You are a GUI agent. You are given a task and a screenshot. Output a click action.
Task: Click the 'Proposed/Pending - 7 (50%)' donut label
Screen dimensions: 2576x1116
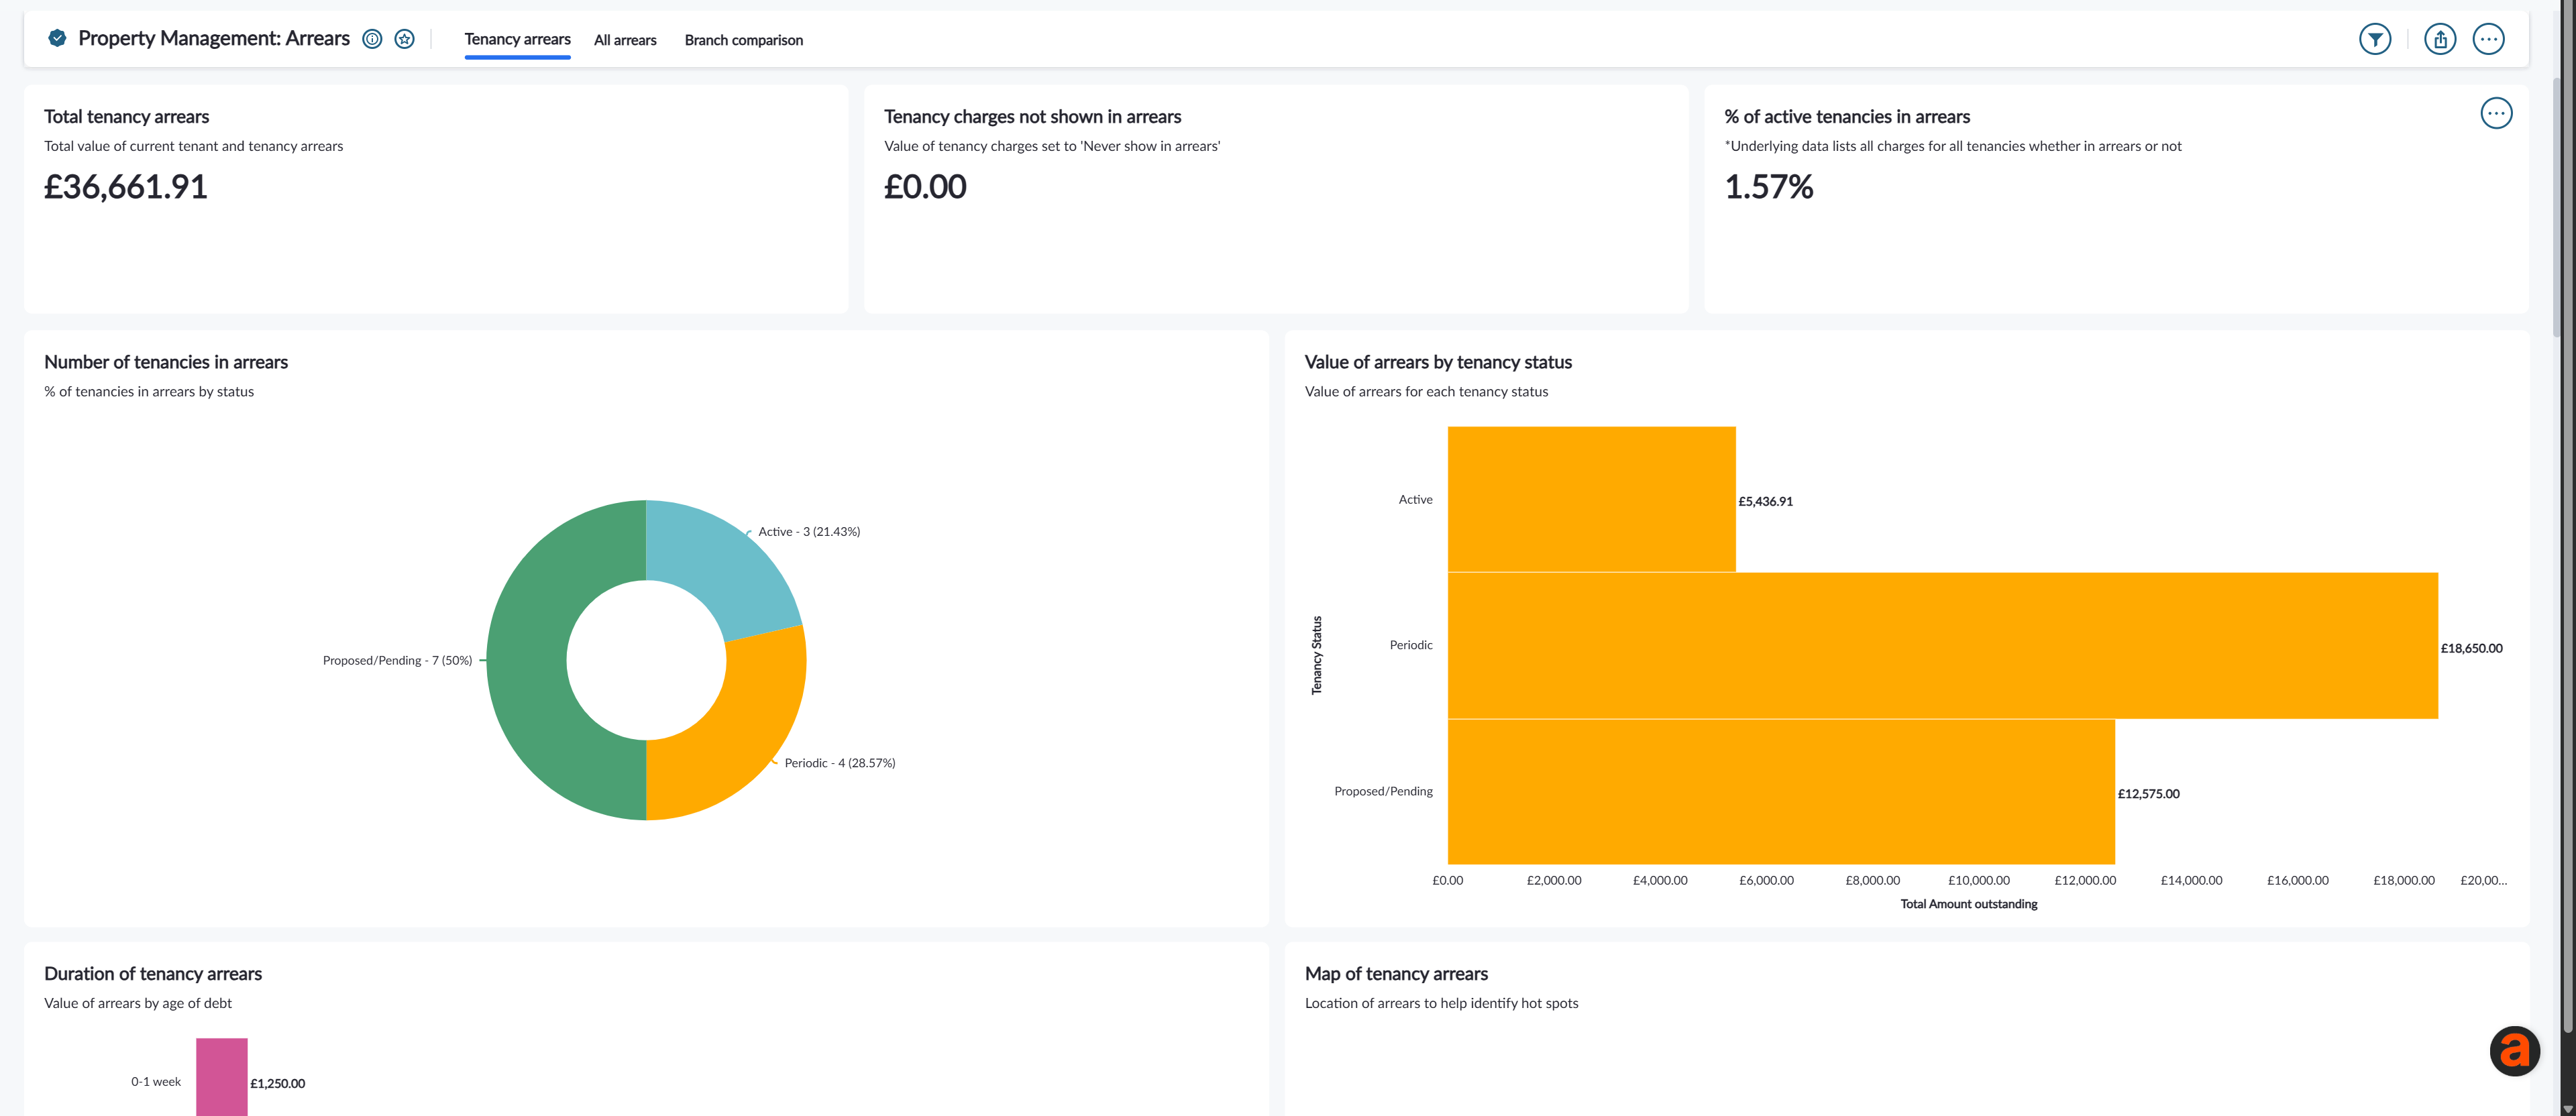click(x=397, y=660)
